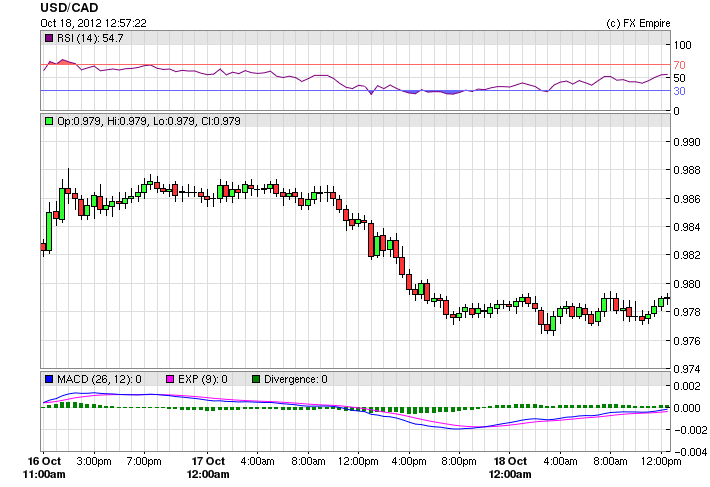Click the 8:00pm time axis label
Viewport: 710px width, 487px height.
tap(459, 461)
